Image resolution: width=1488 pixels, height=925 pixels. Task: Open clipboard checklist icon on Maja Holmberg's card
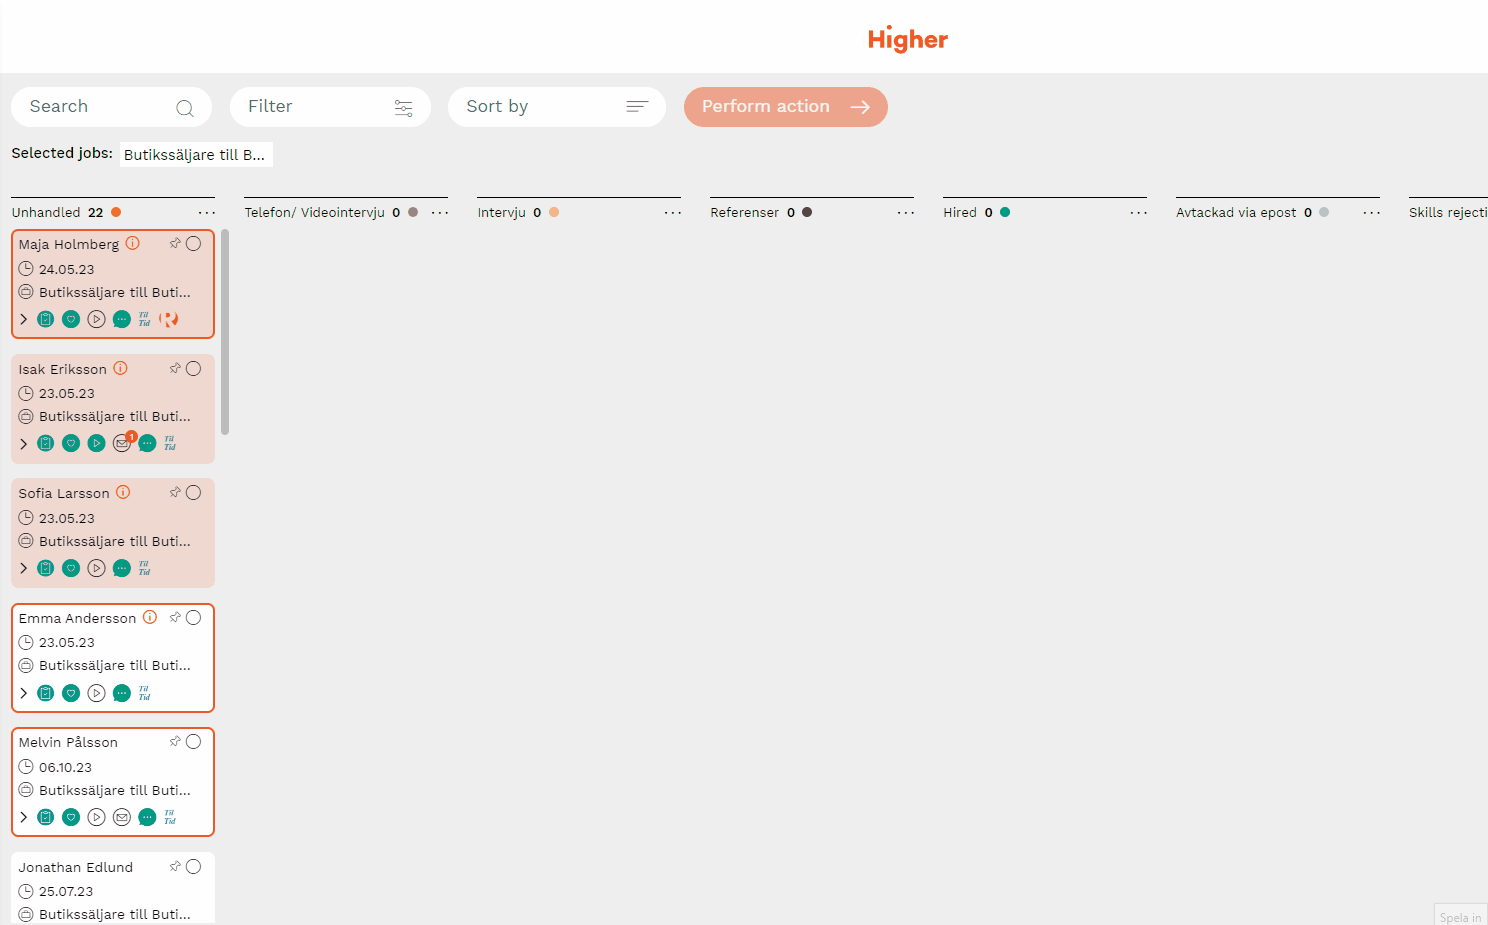pos(46,319)
